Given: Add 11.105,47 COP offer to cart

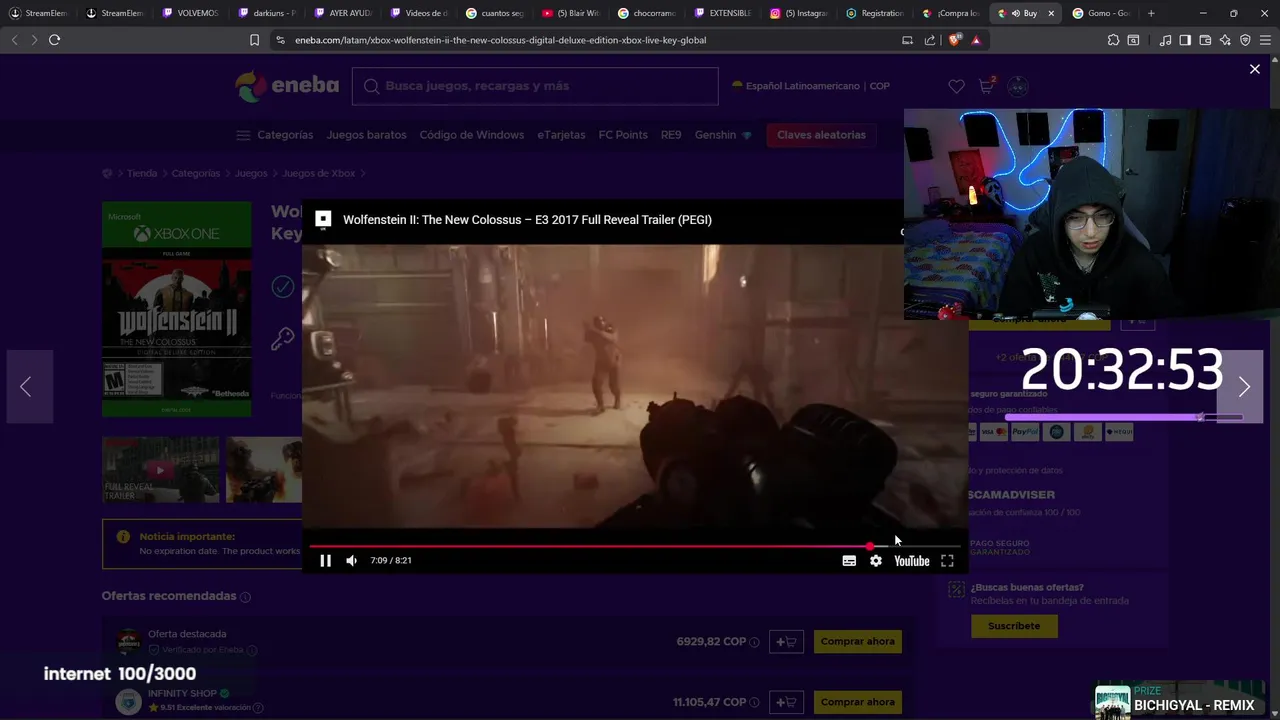Looking at the screenshot, I should 786,703.
